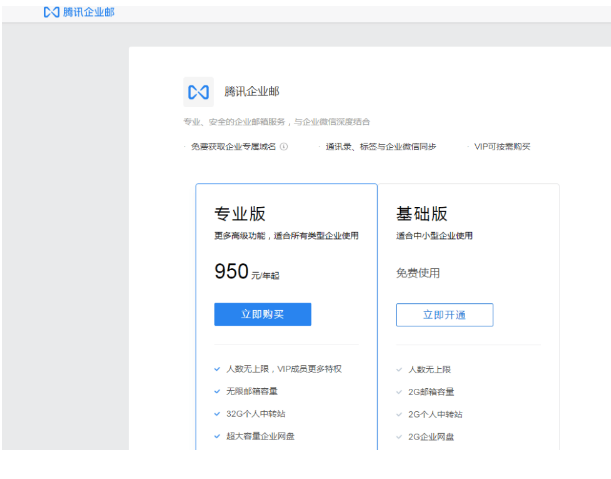
Task: Click checkmark beside 无限邮箱容量
Action: pos(217,391)
